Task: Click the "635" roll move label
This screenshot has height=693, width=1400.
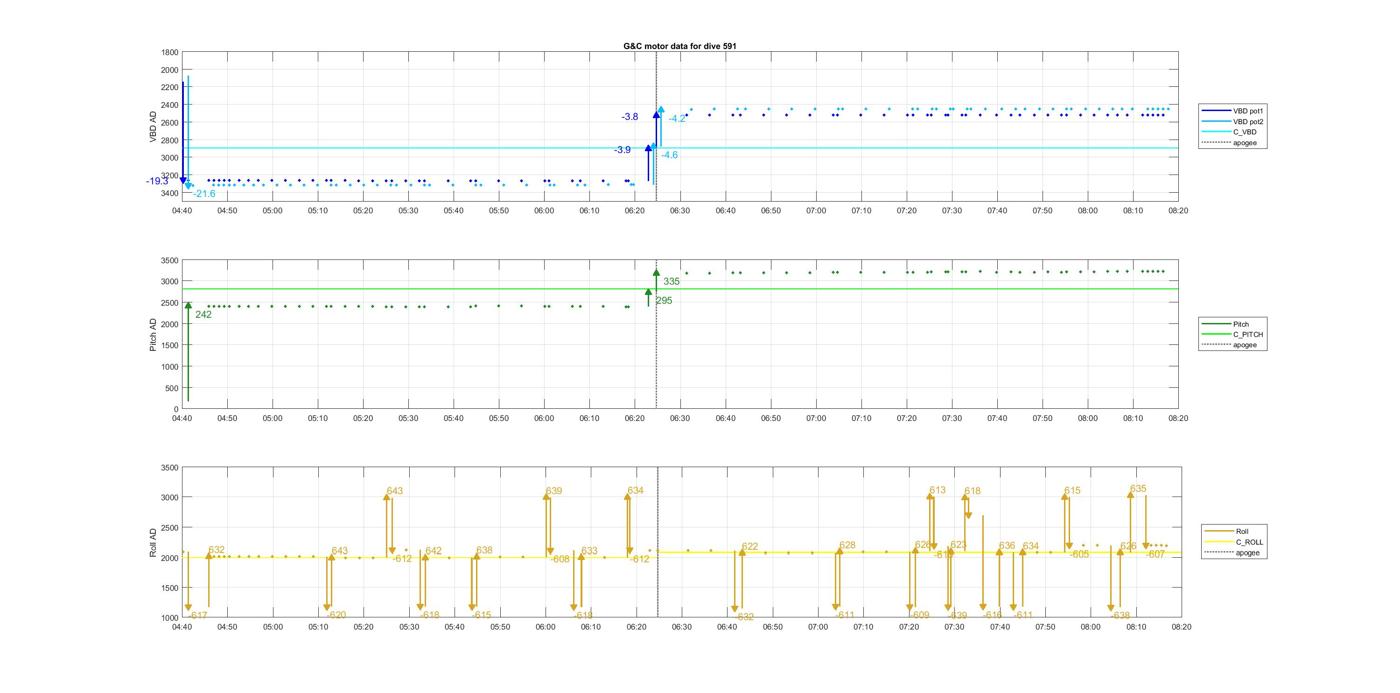Action: (1138, 489)
